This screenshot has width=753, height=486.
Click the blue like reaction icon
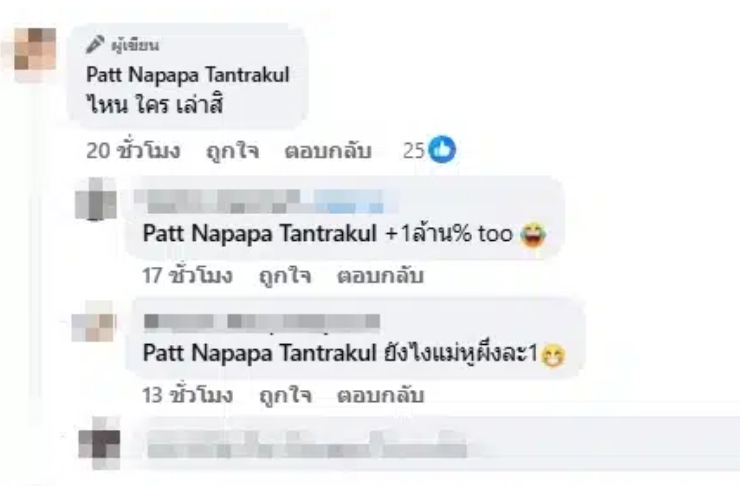tap(442, 149)
